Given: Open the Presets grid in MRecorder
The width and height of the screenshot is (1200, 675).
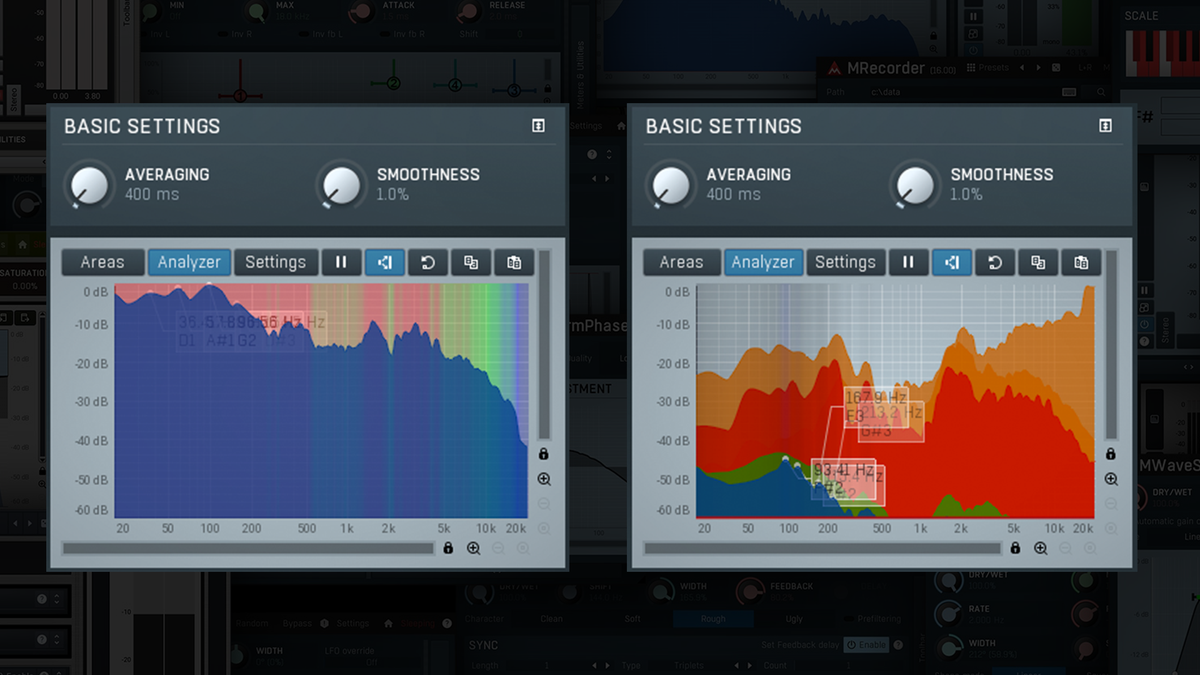Looking at the screenshot, I should (x=970, y=68).
